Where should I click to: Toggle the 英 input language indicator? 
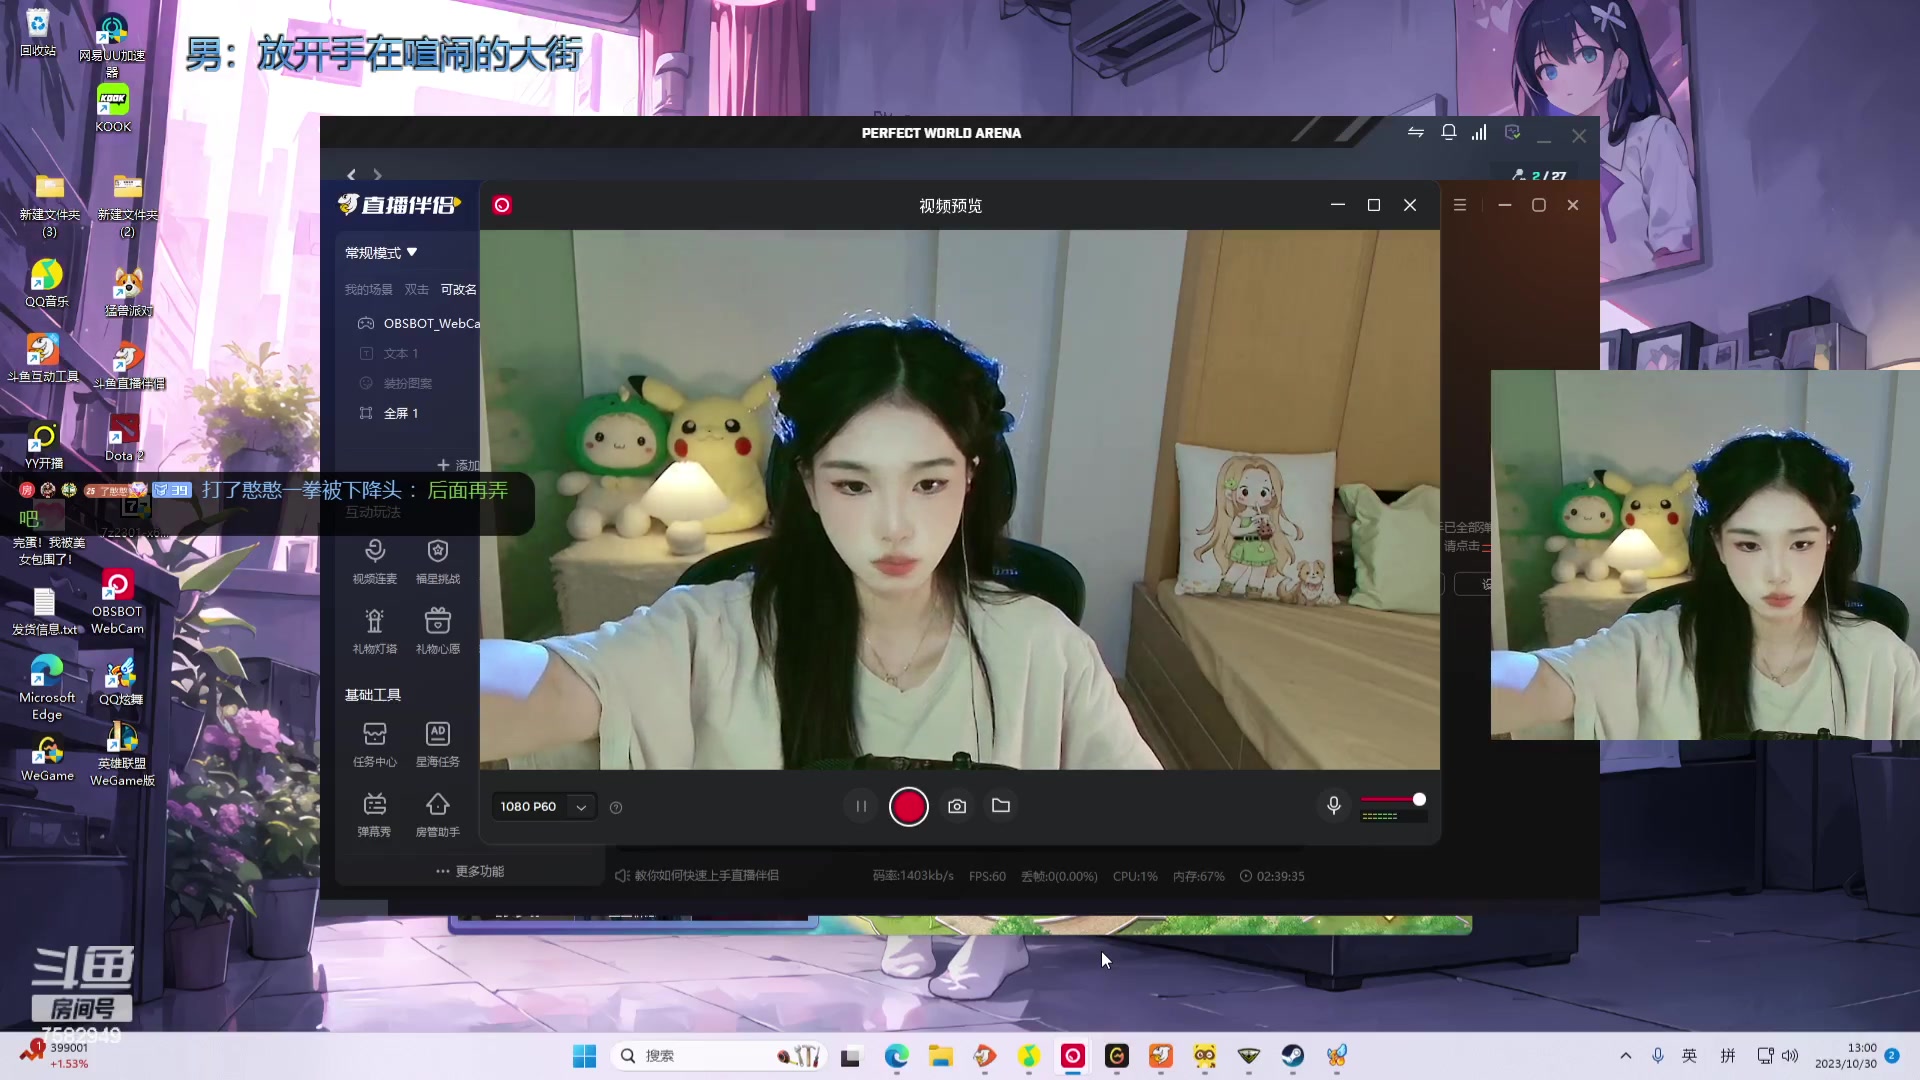[1689, 1056]
